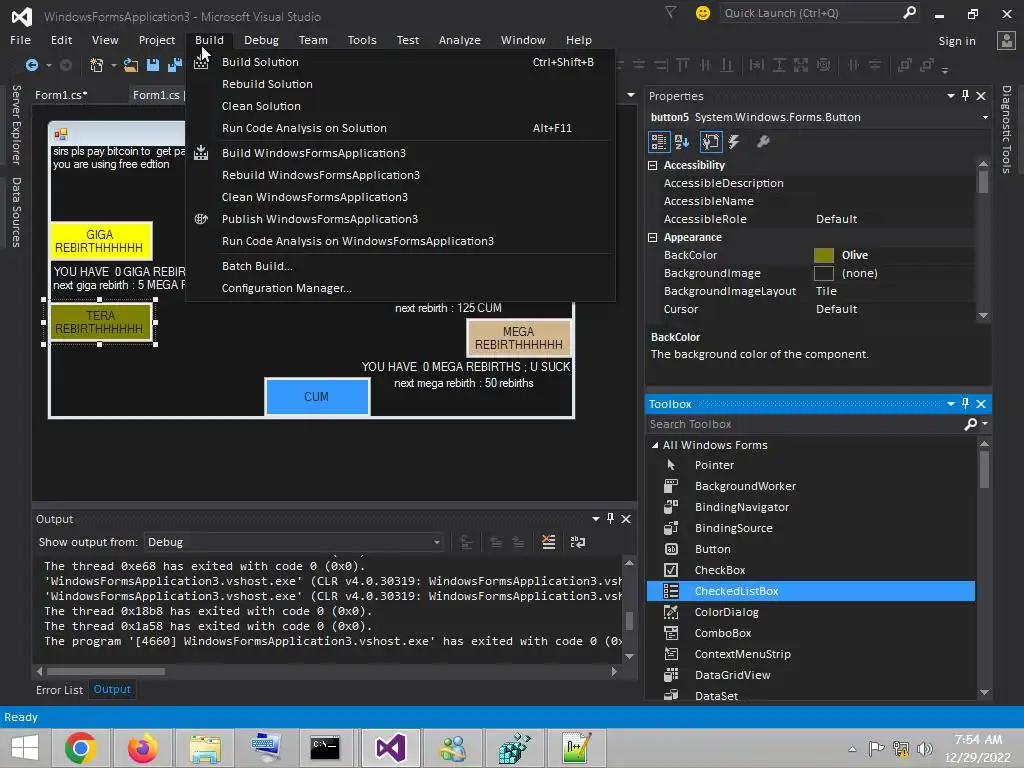Click the Properties page icon in Properties panel

coord(711,141)
